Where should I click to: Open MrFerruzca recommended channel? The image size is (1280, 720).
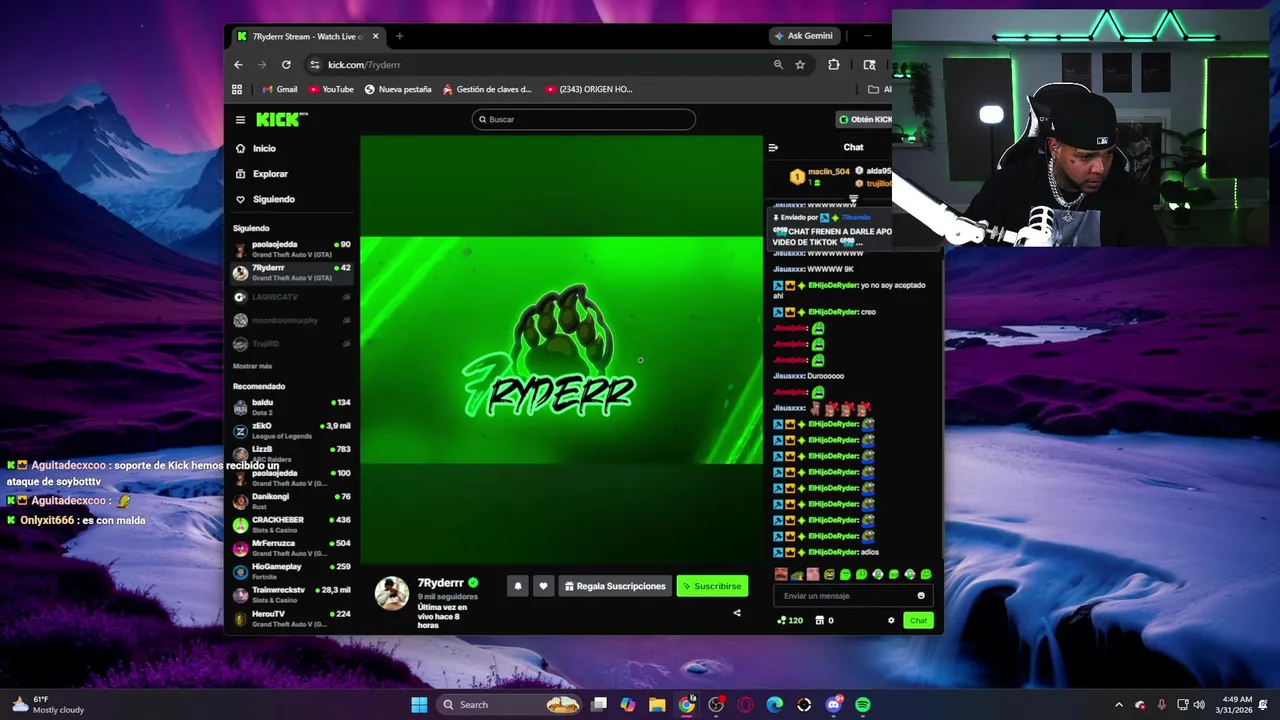(292, 548)
